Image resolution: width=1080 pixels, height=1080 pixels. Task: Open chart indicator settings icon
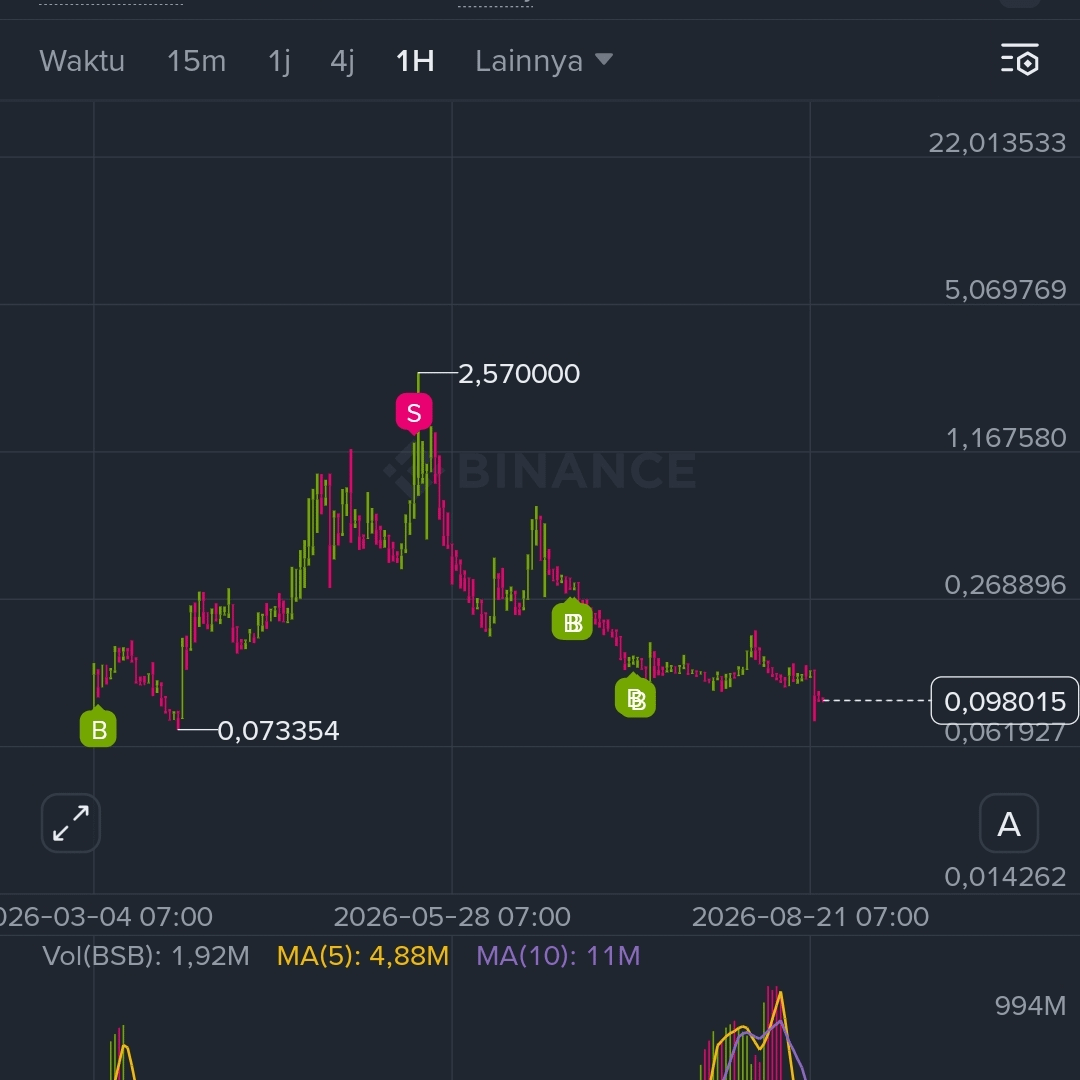click(1020, 60)
